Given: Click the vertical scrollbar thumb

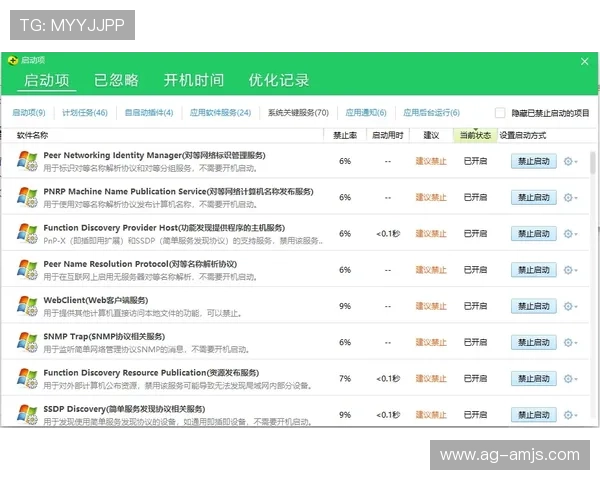Looking at the screenshot, I should click(592, 163).
